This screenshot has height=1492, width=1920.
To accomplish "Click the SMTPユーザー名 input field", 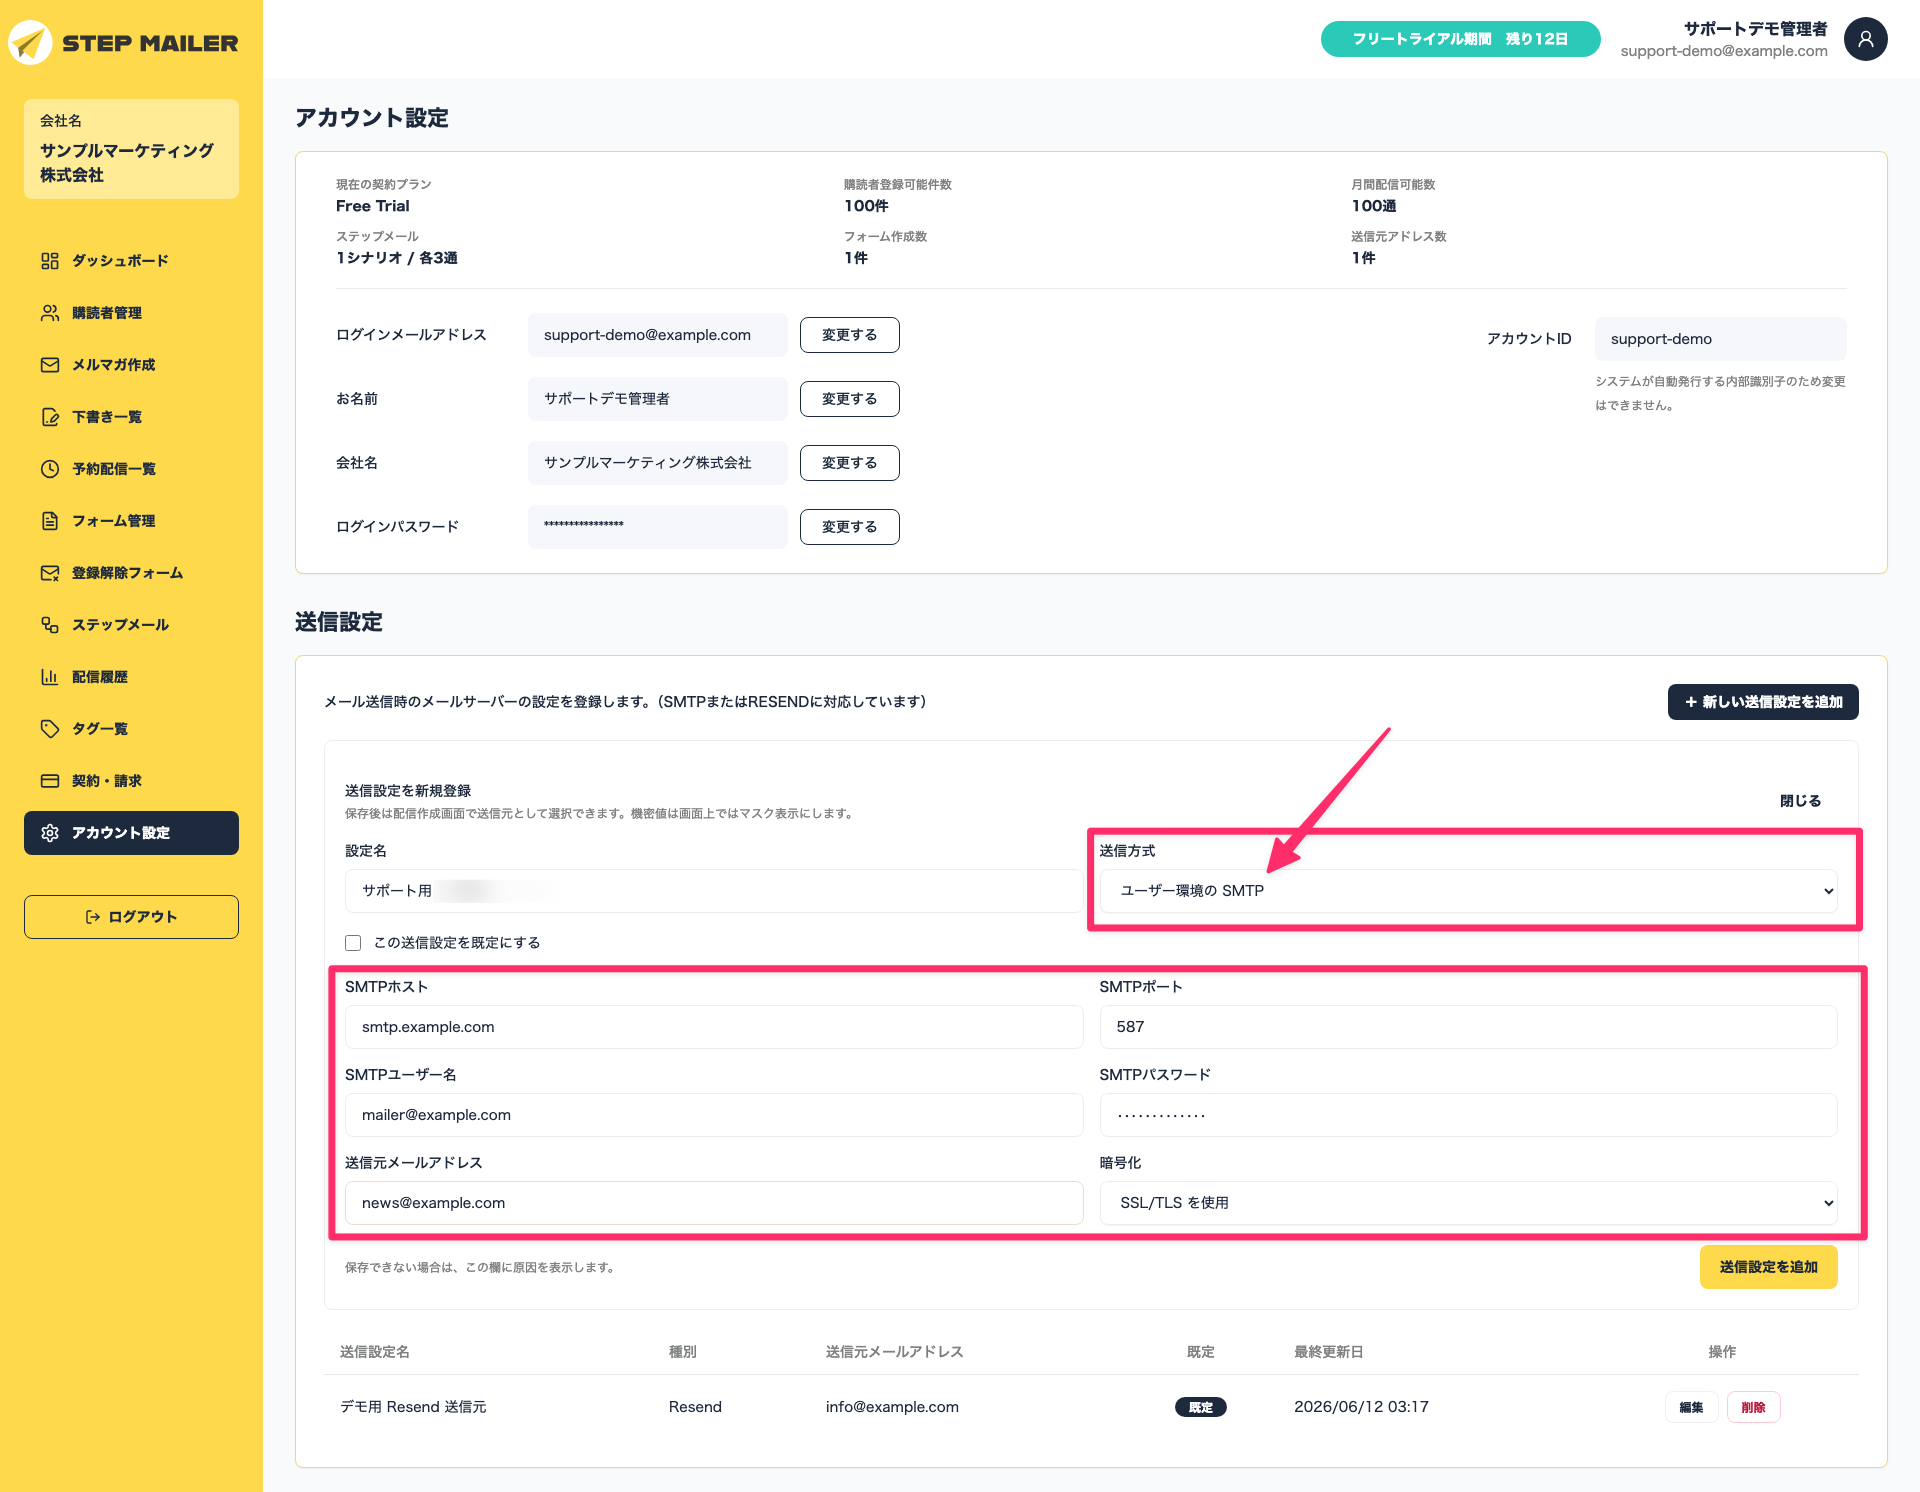I will pyautogui.click(x=714, y=1115).
